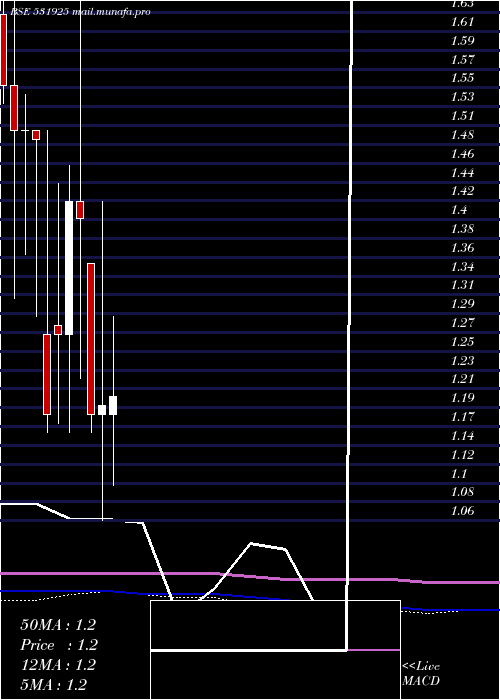Click the 1.19 price axis label
Image resolution: width=500 pixels, height=700 pixels.
point(463,398)
